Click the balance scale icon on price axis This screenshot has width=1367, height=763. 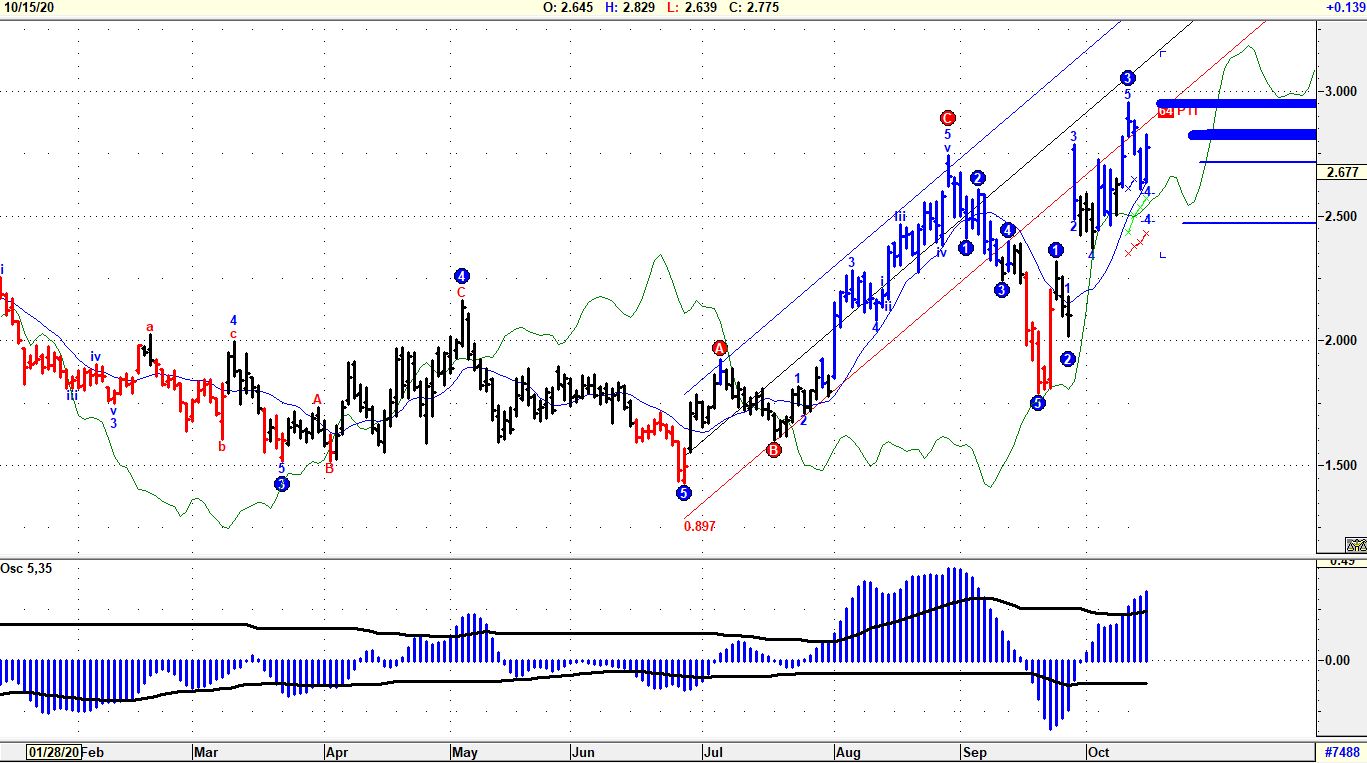pyautogui.click(x=1356, y=545)
